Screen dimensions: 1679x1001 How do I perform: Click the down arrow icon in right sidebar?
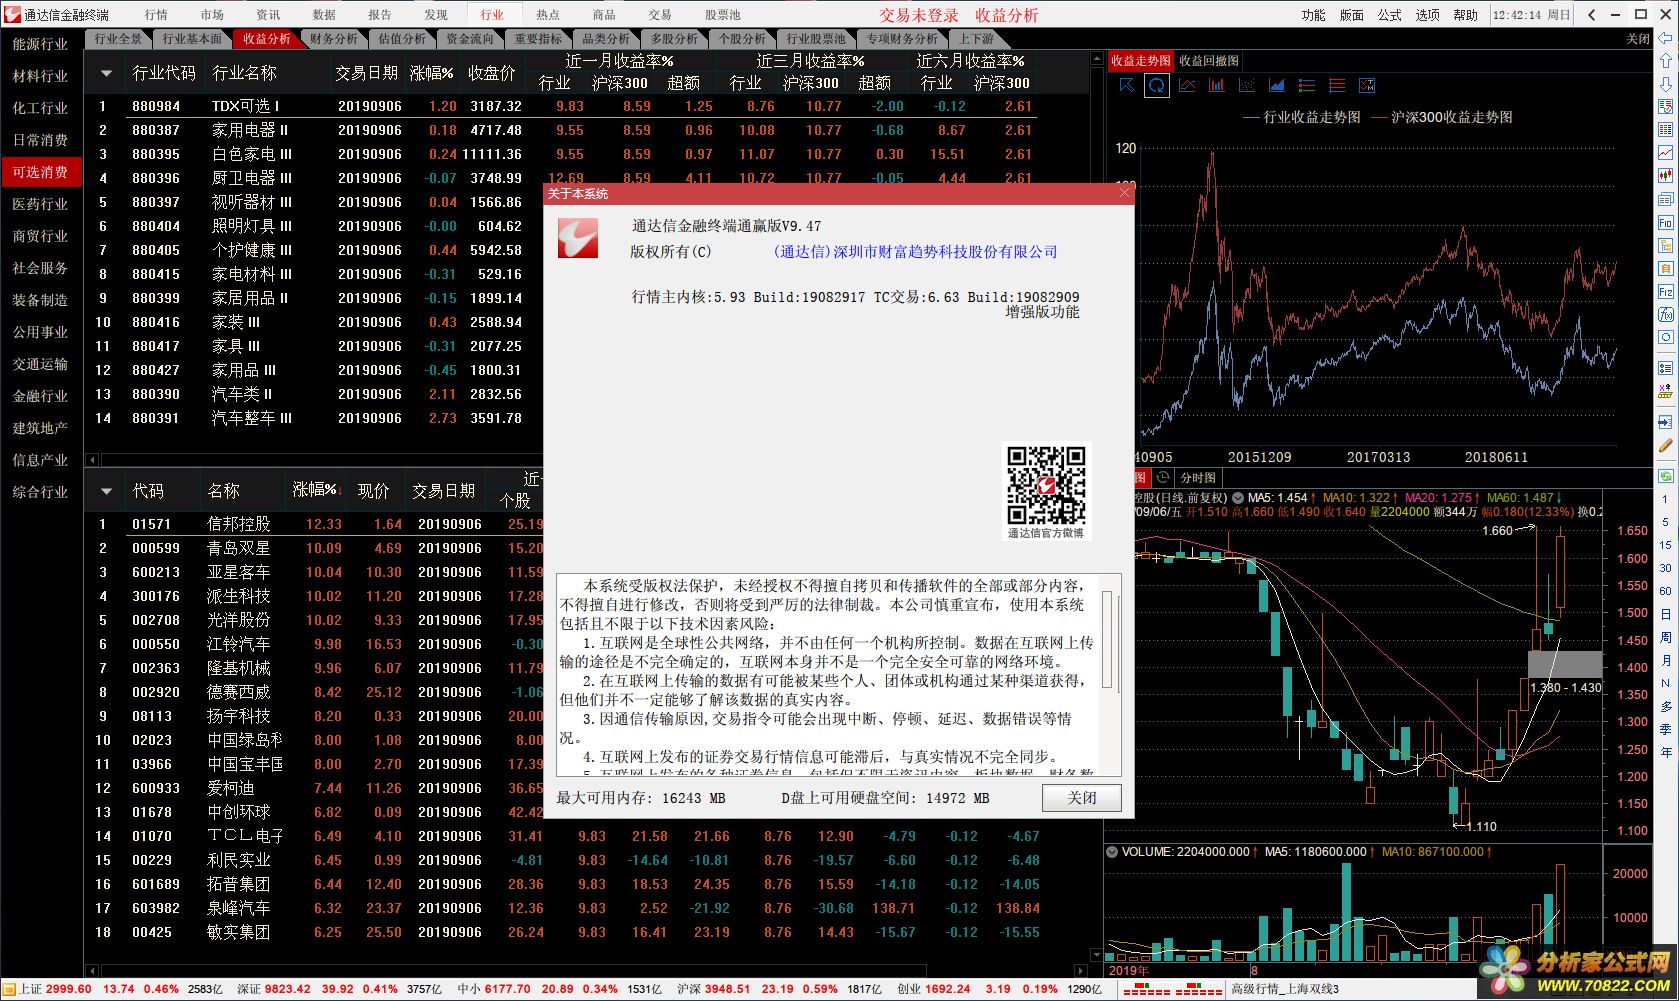click(x=1665, y=84)
